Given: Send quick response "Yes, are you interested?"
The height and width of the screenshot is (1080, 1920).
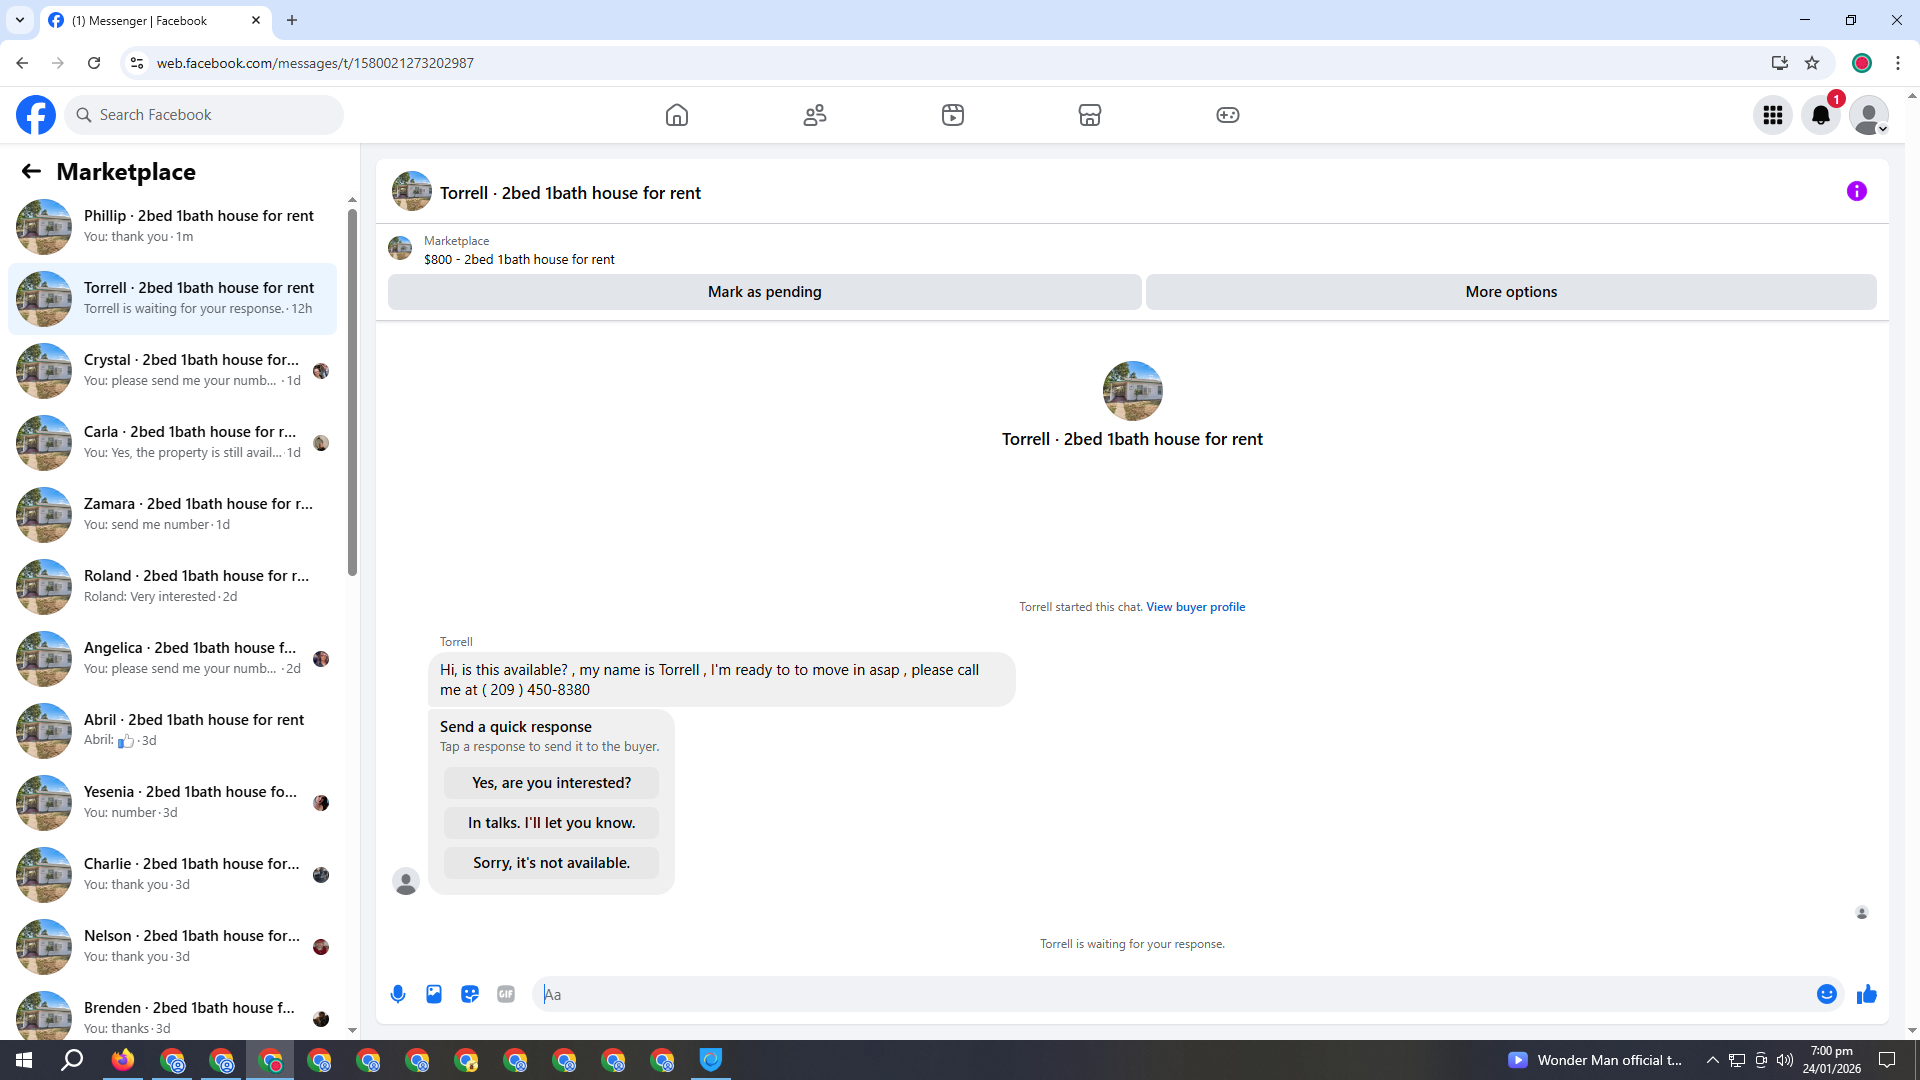Looking at the screenshot, I should (551, 783).
